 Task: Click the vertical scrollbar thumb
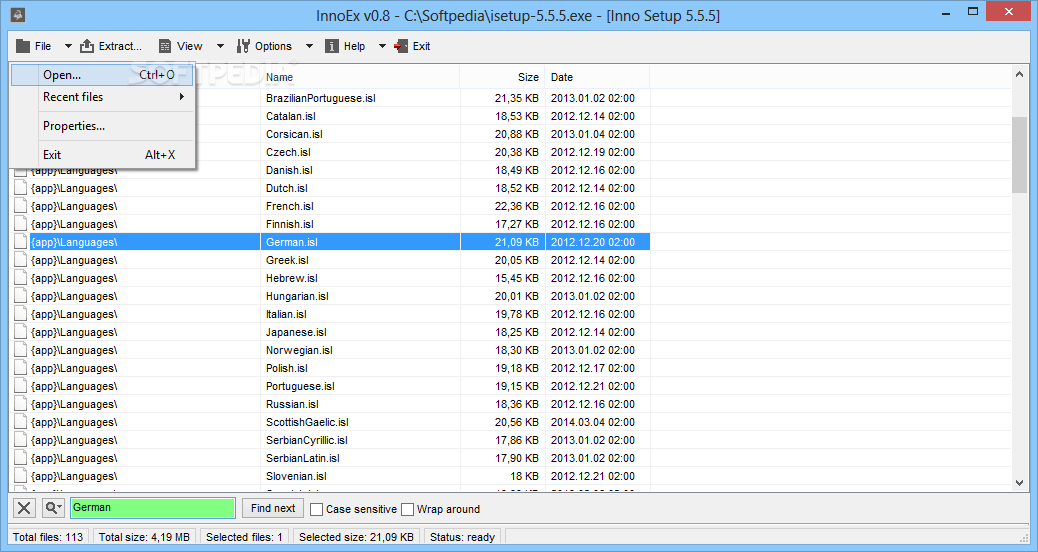[1019, 155]
